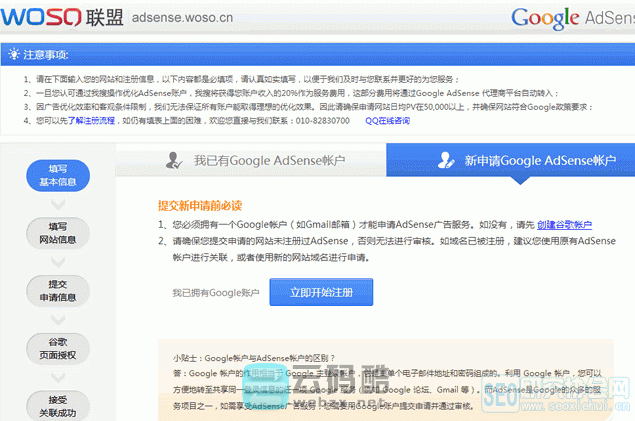Click the adsense.woso.cn address text
This screenshot has height=421, width=635.
tap(182, 18)
